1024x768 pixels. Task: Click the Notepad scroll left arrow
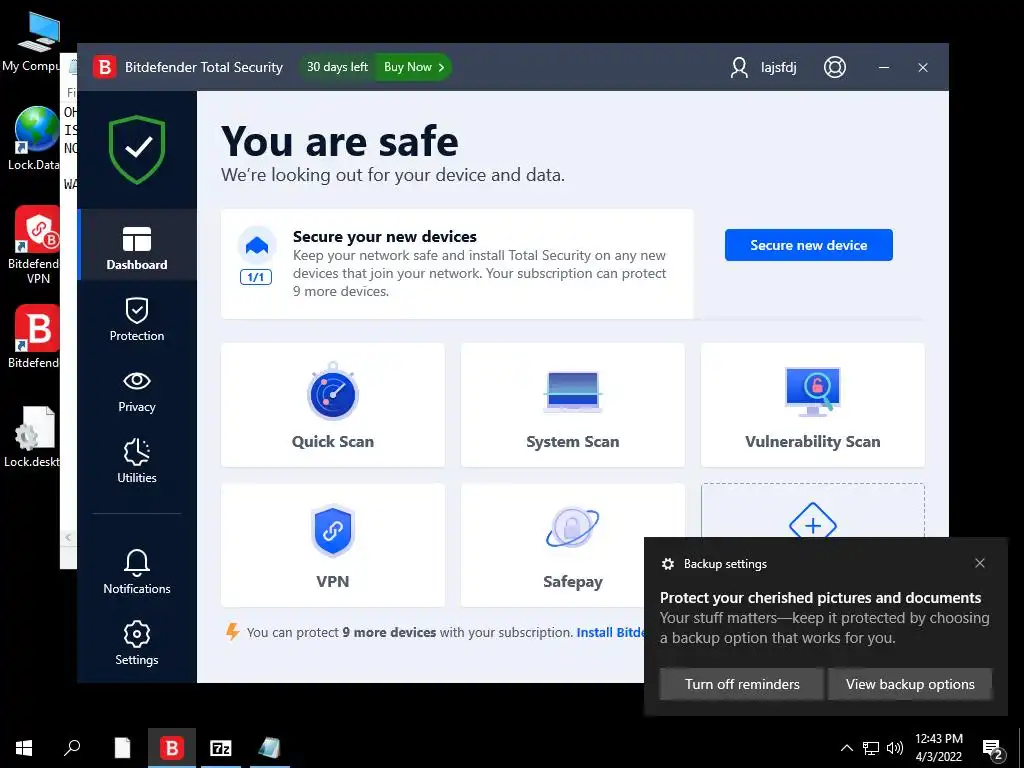(69, 537)
